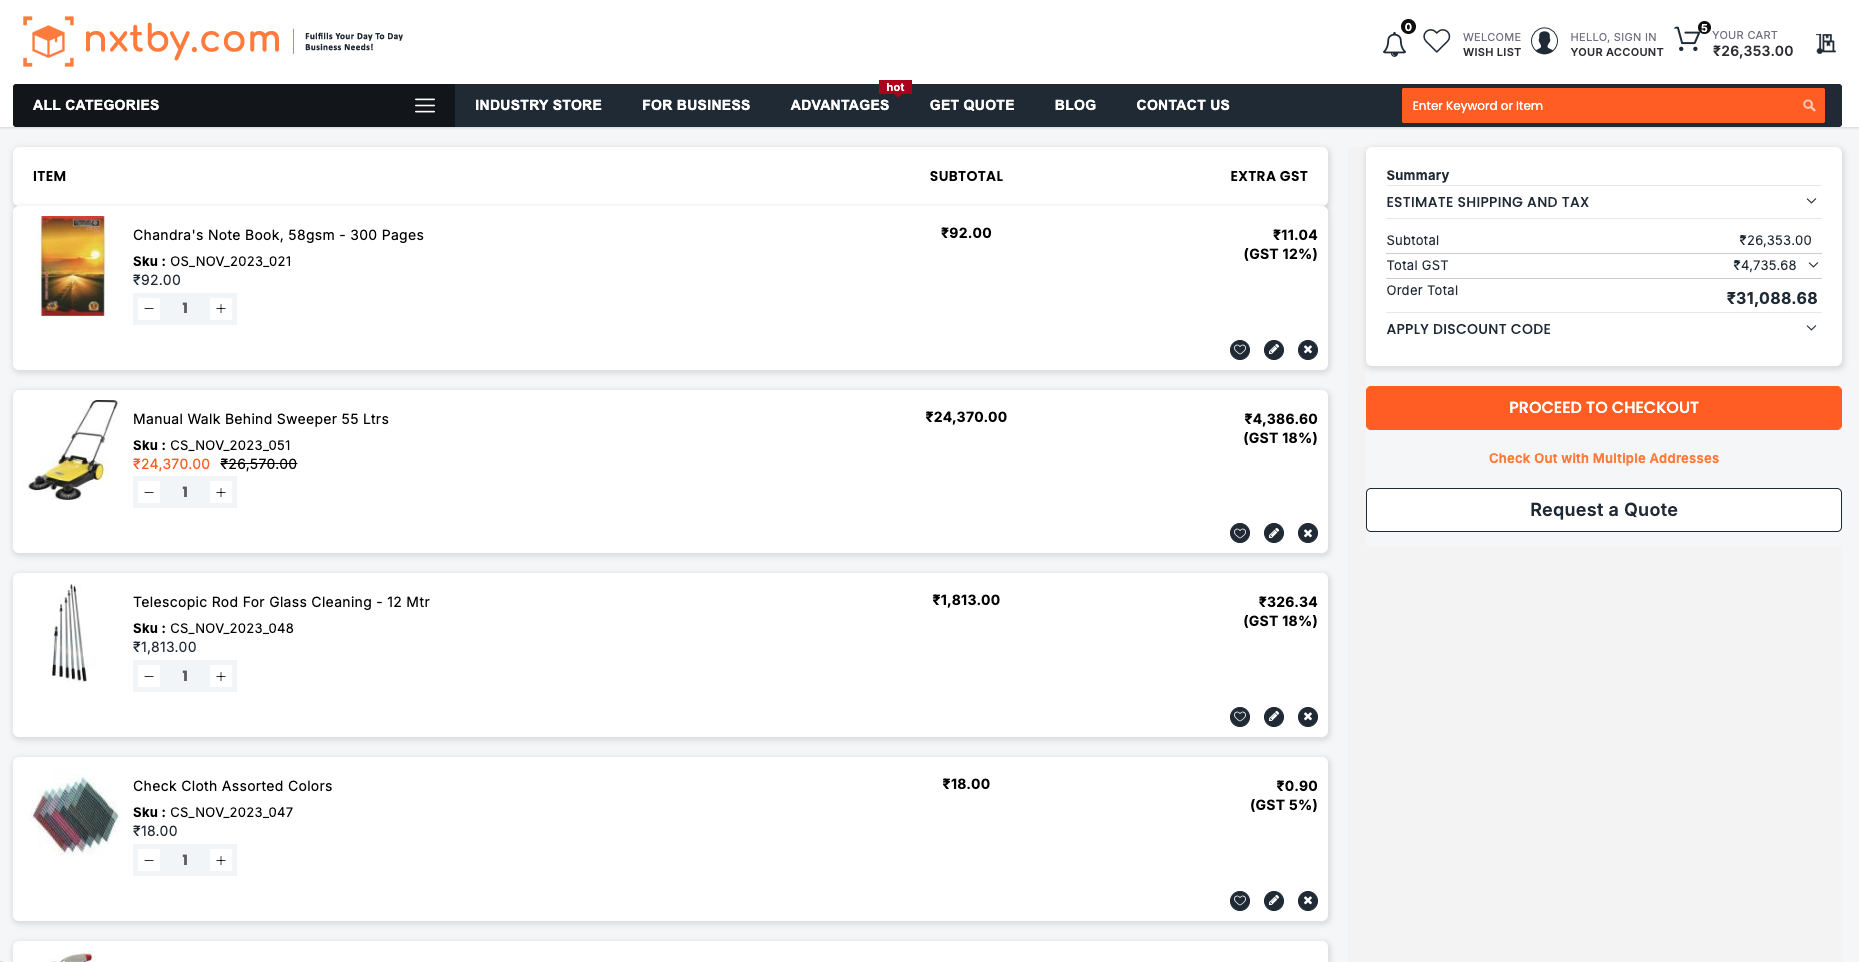Click the search magnifier icon
The width and height of the screenshot is (1859, 962).
(x=1809, y=106)
